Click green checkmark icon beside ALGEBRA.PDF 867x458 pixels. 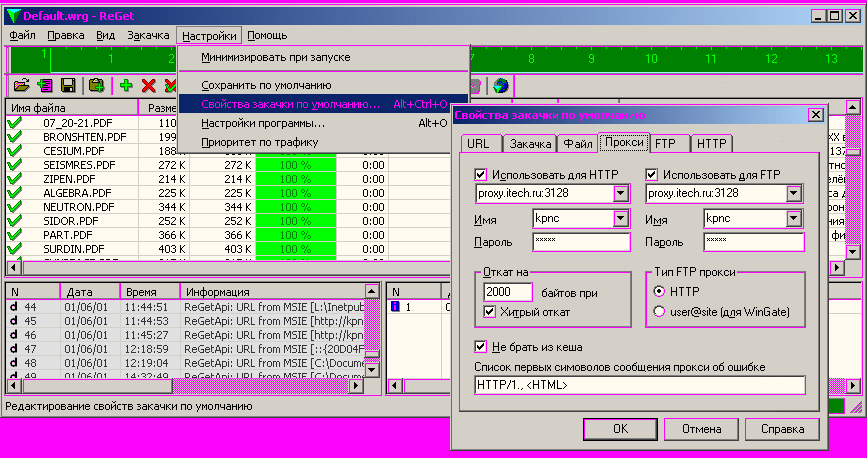pyautogui.click(x=15, y=193)
